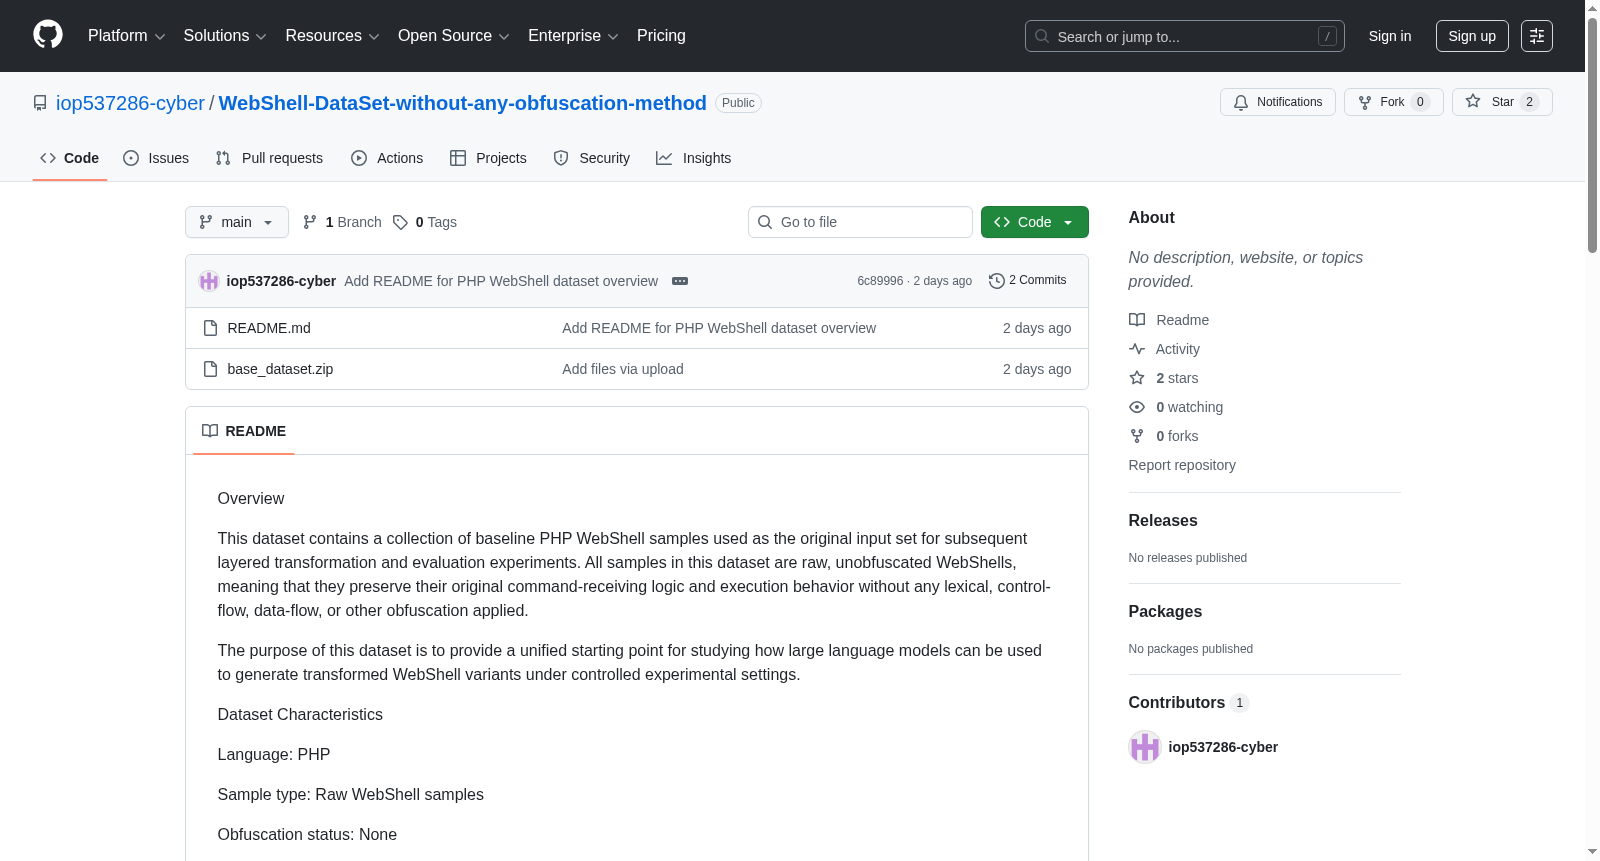Screen dimensions: 1600x861
Task: Click the README book icon in file header
Action: click(x=210, y=431)
